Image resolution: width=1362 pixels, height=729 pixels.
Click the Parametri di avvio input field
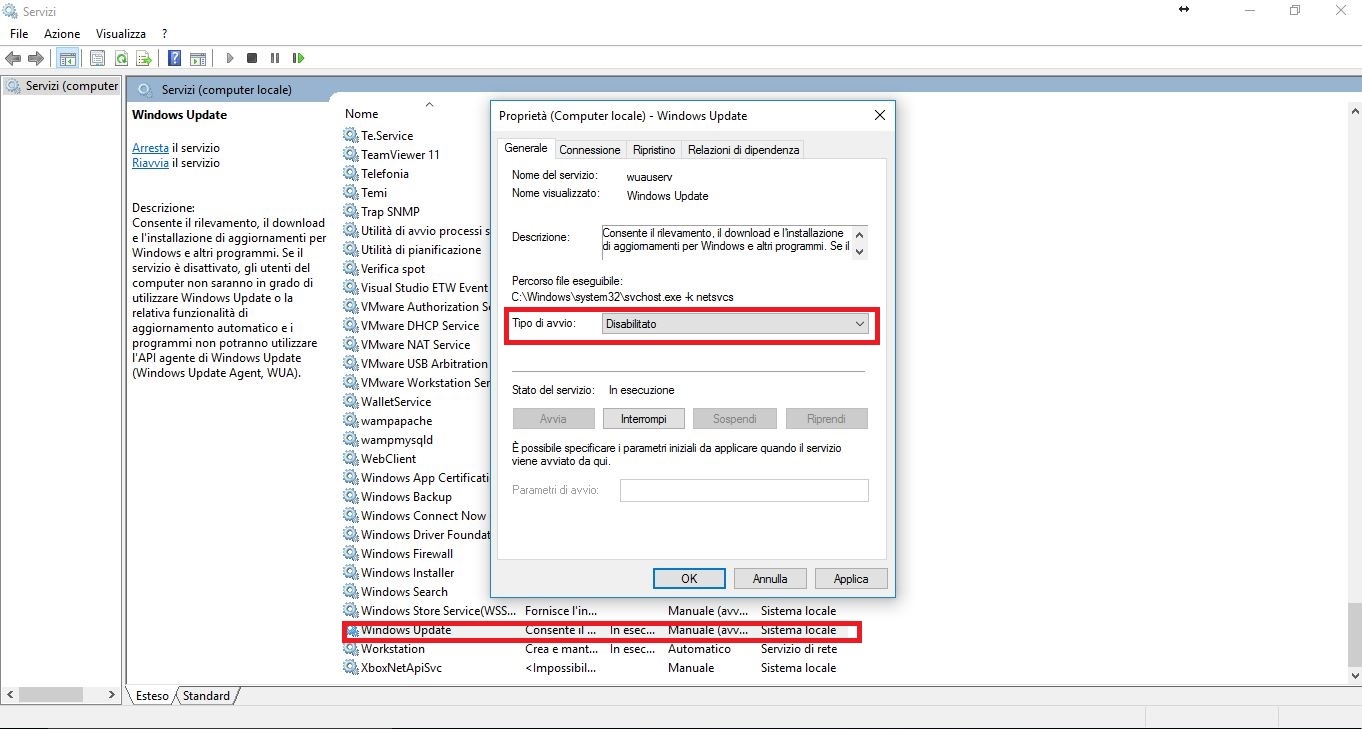(744, 490)
